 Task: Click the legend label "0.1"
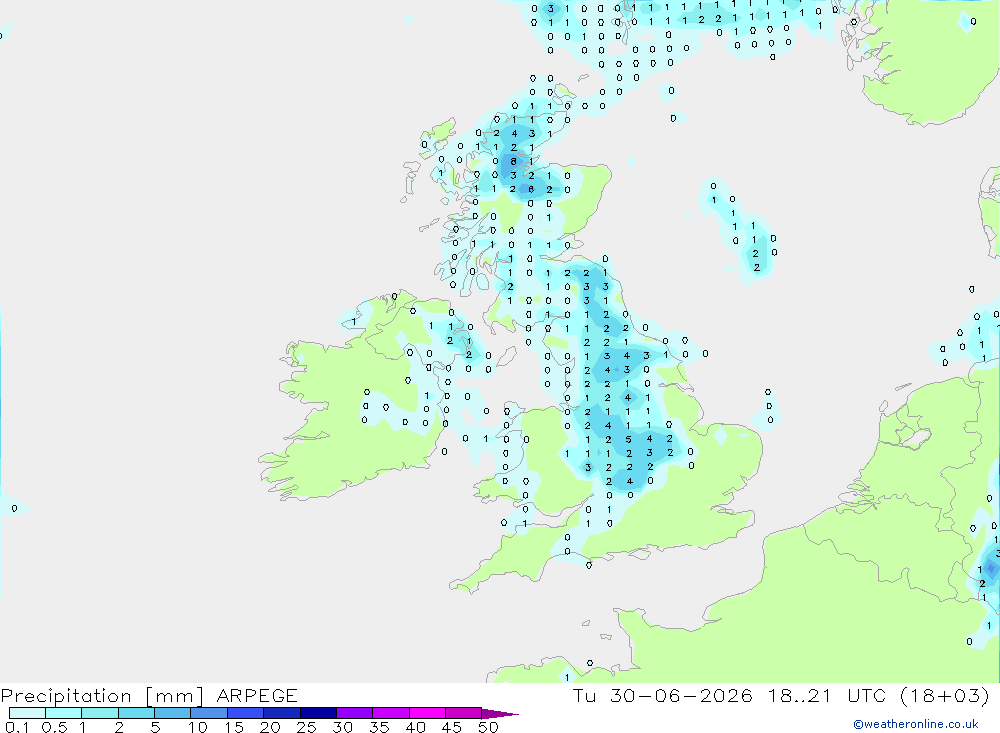coord(17,727)
